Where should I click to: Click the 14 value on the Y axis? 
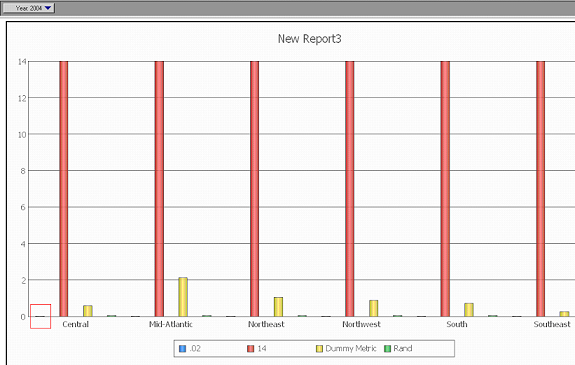22,62
